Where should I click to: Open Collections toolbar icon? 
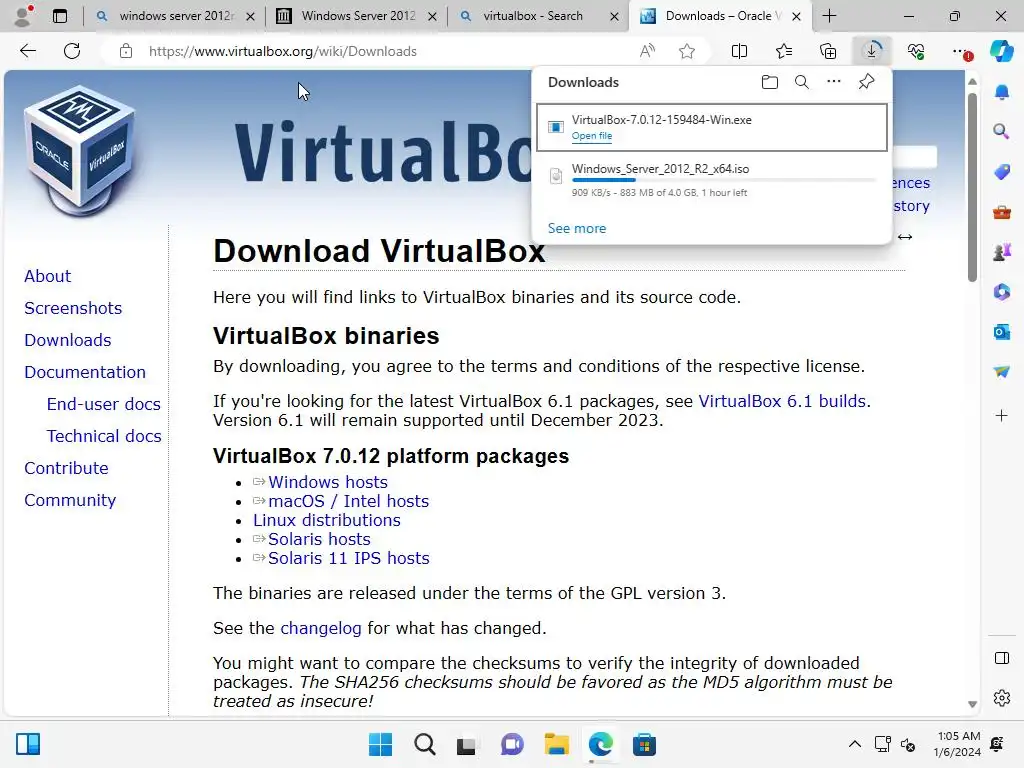coord(827,51)
